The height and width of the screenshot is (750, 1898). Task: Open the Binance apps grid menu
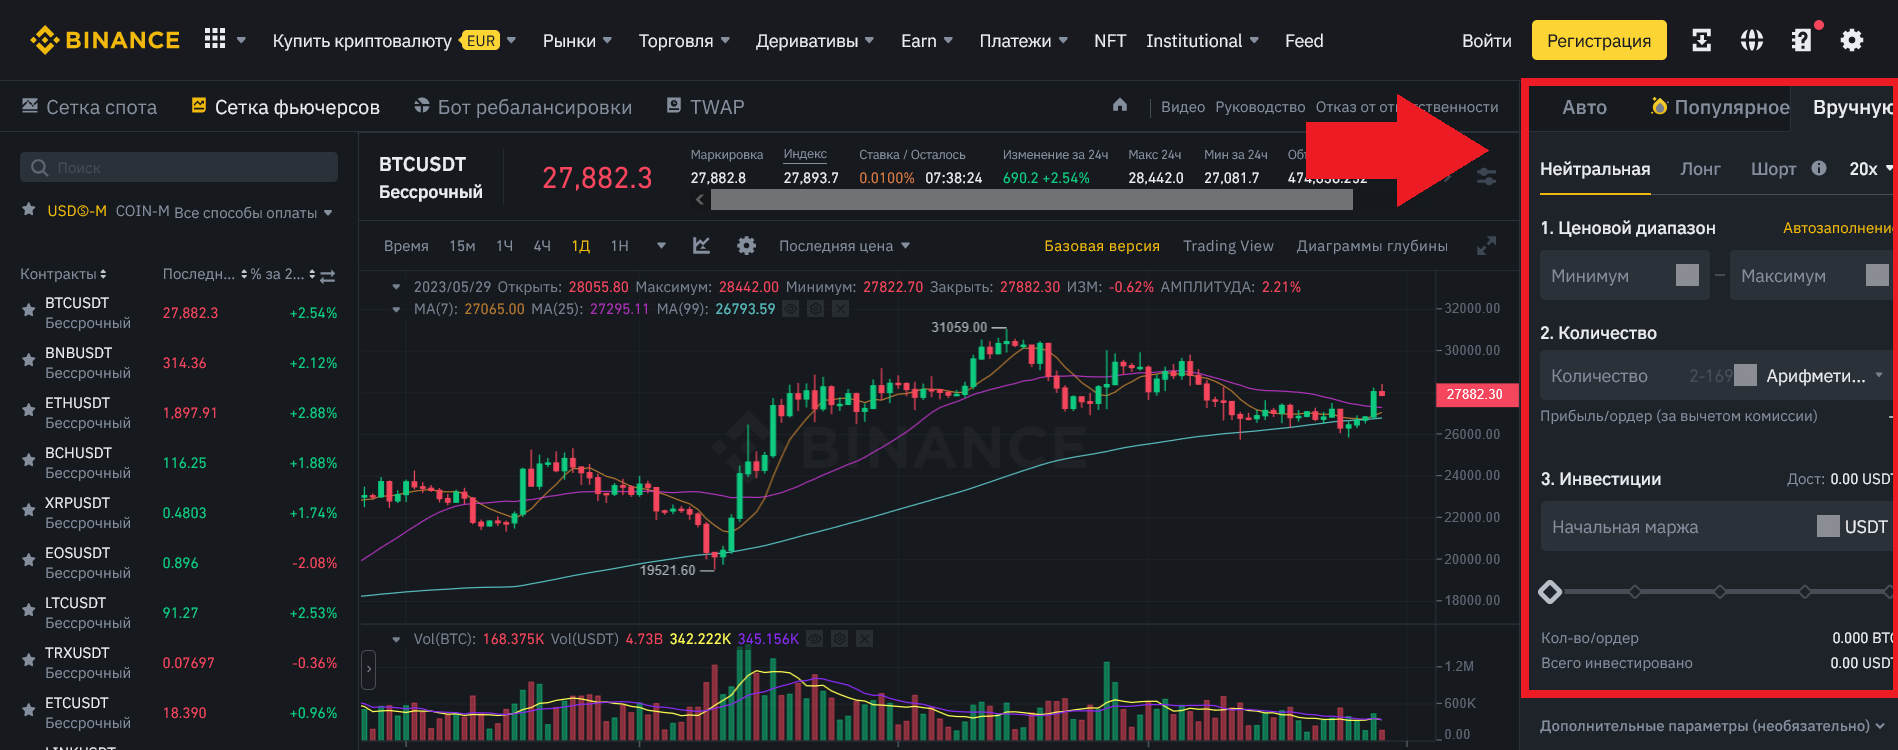(215, 39)
